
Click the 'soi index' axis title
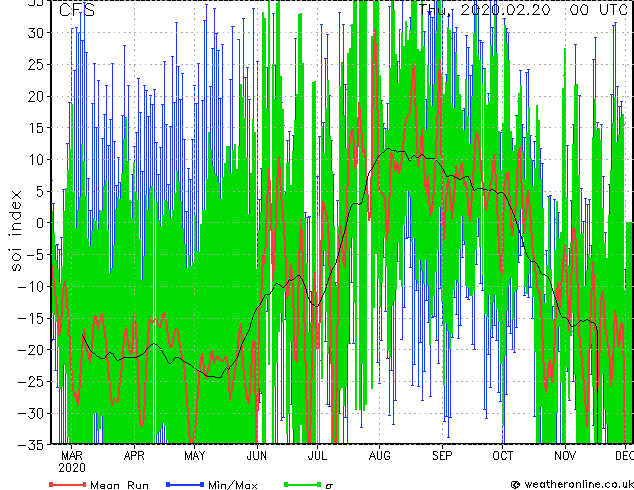16,231
